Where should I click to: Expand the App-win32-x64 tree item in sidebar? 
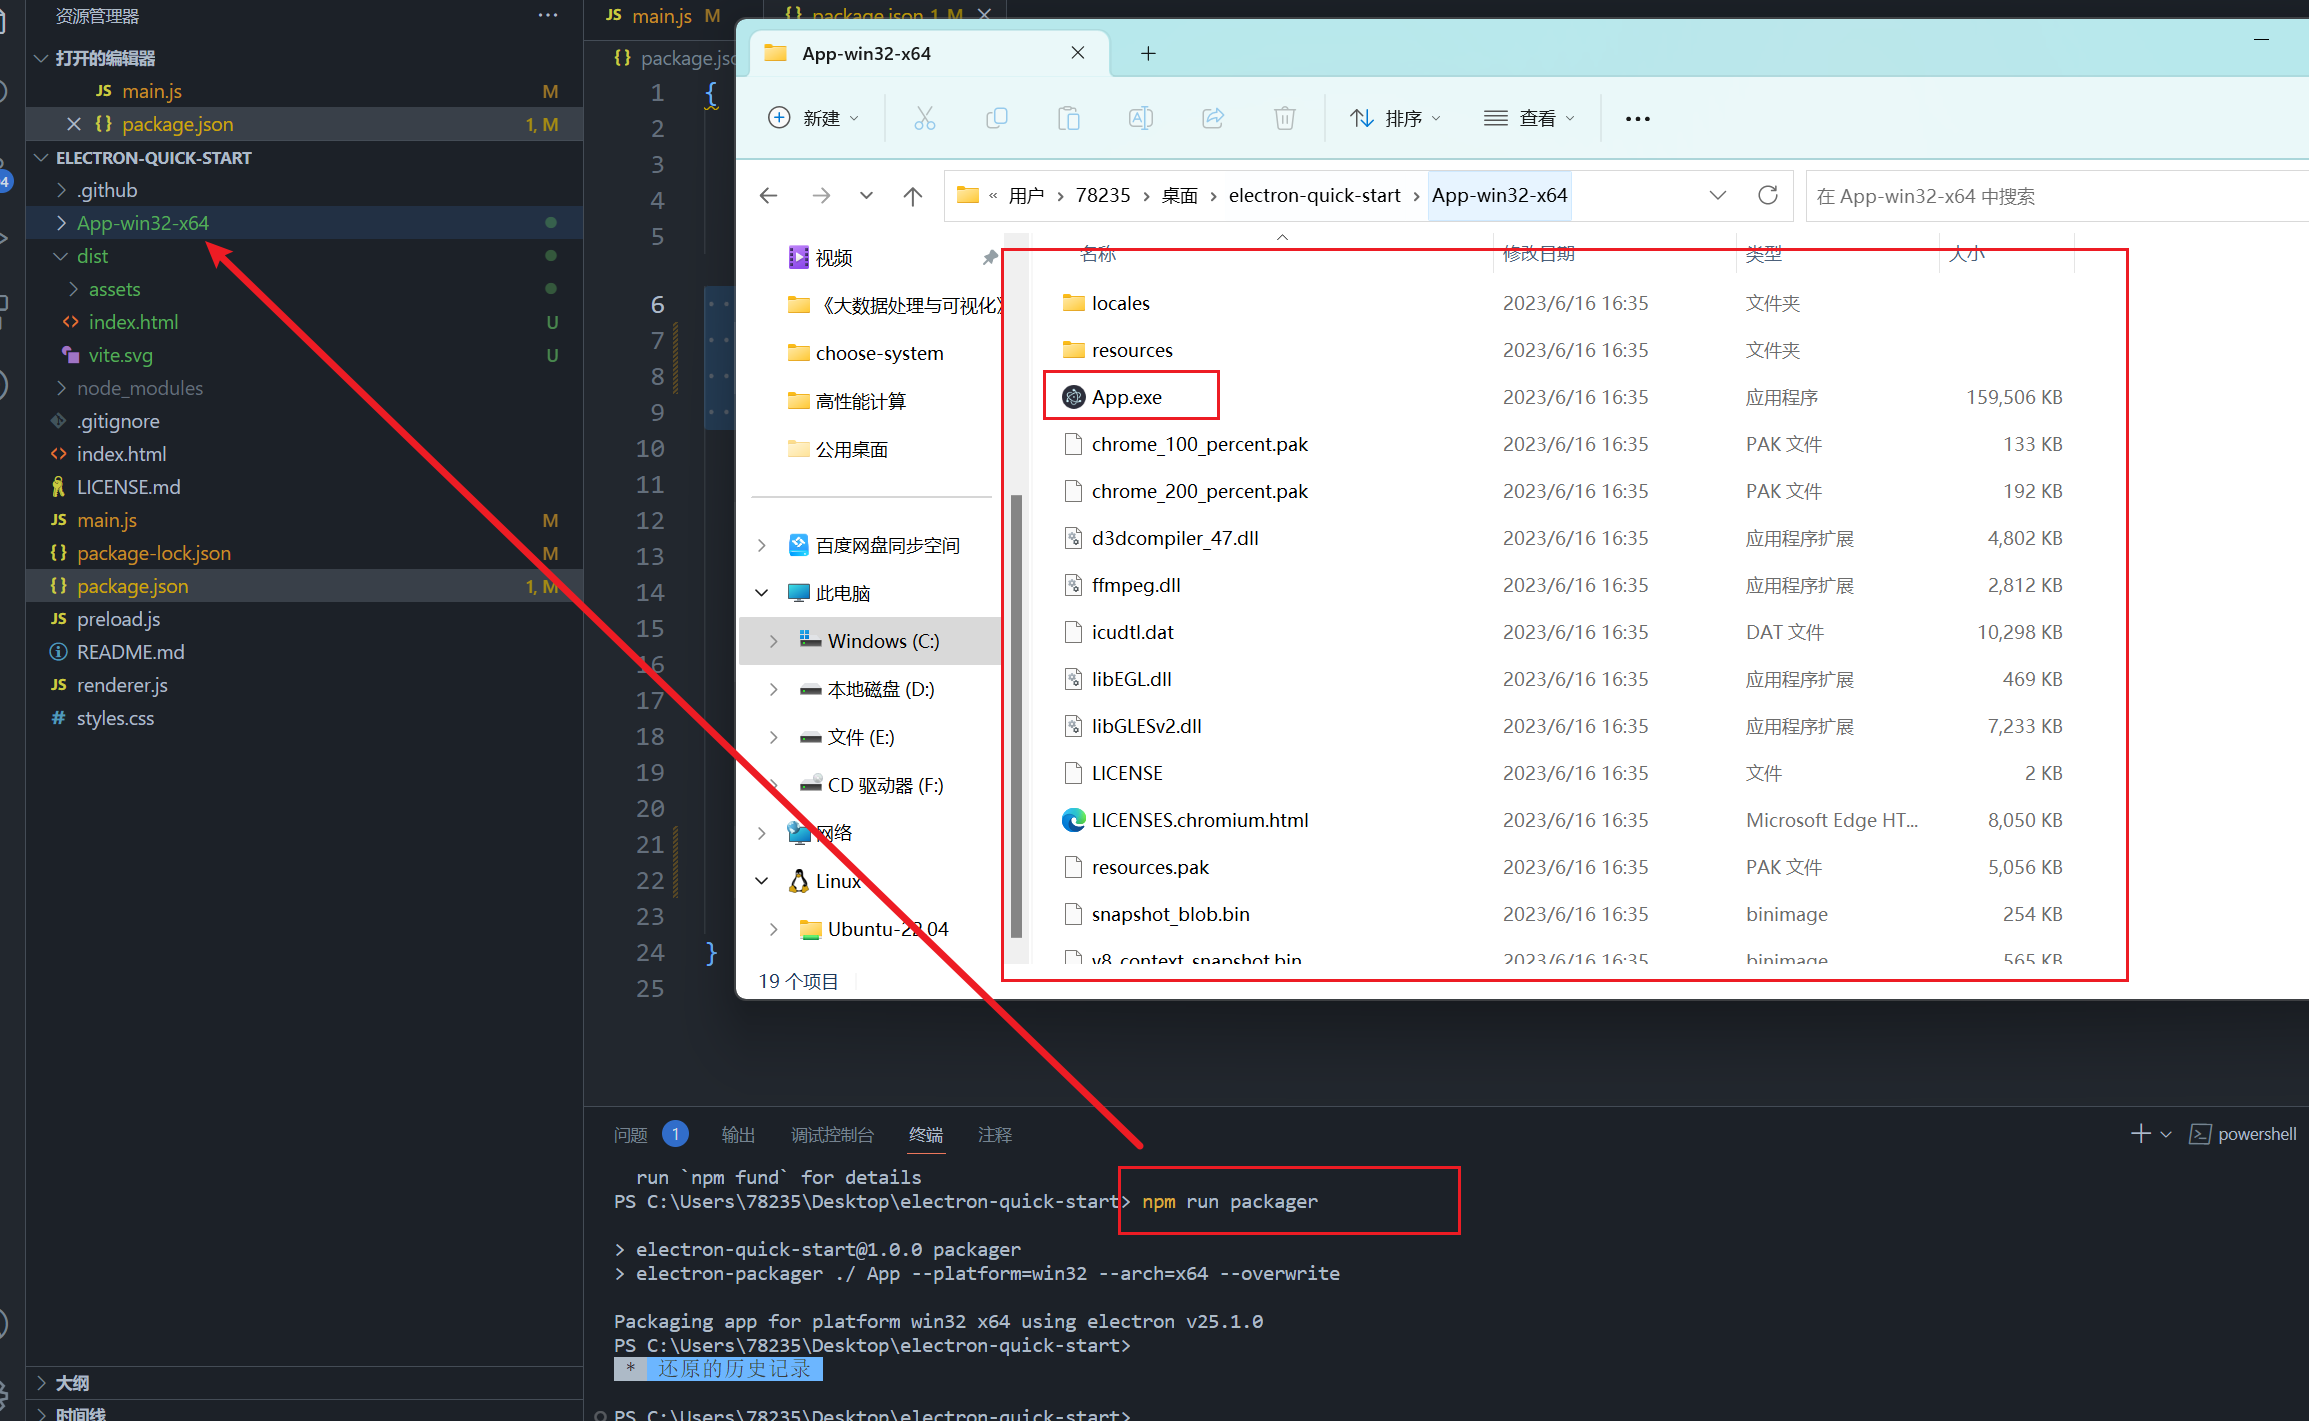pyautogui.click(x=59, y=223)
